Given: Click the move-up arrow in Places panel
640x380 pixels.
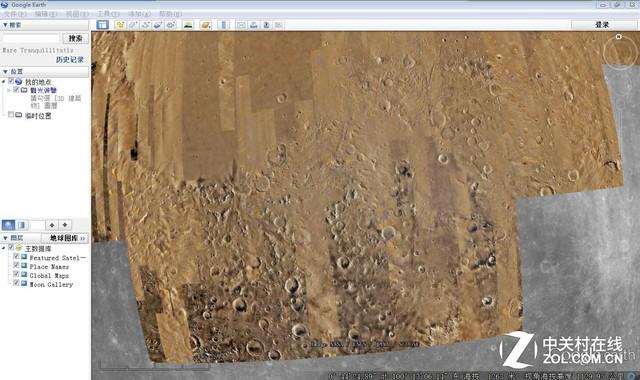Looking at the screenshot, I should click(52, 225).
